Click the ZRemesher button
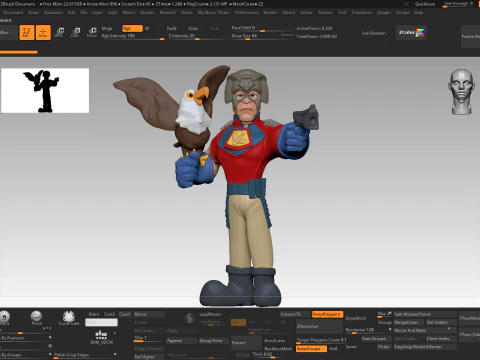Image resolution: width=480 pixels, height=360 pixels. click(x=319, y=326)
